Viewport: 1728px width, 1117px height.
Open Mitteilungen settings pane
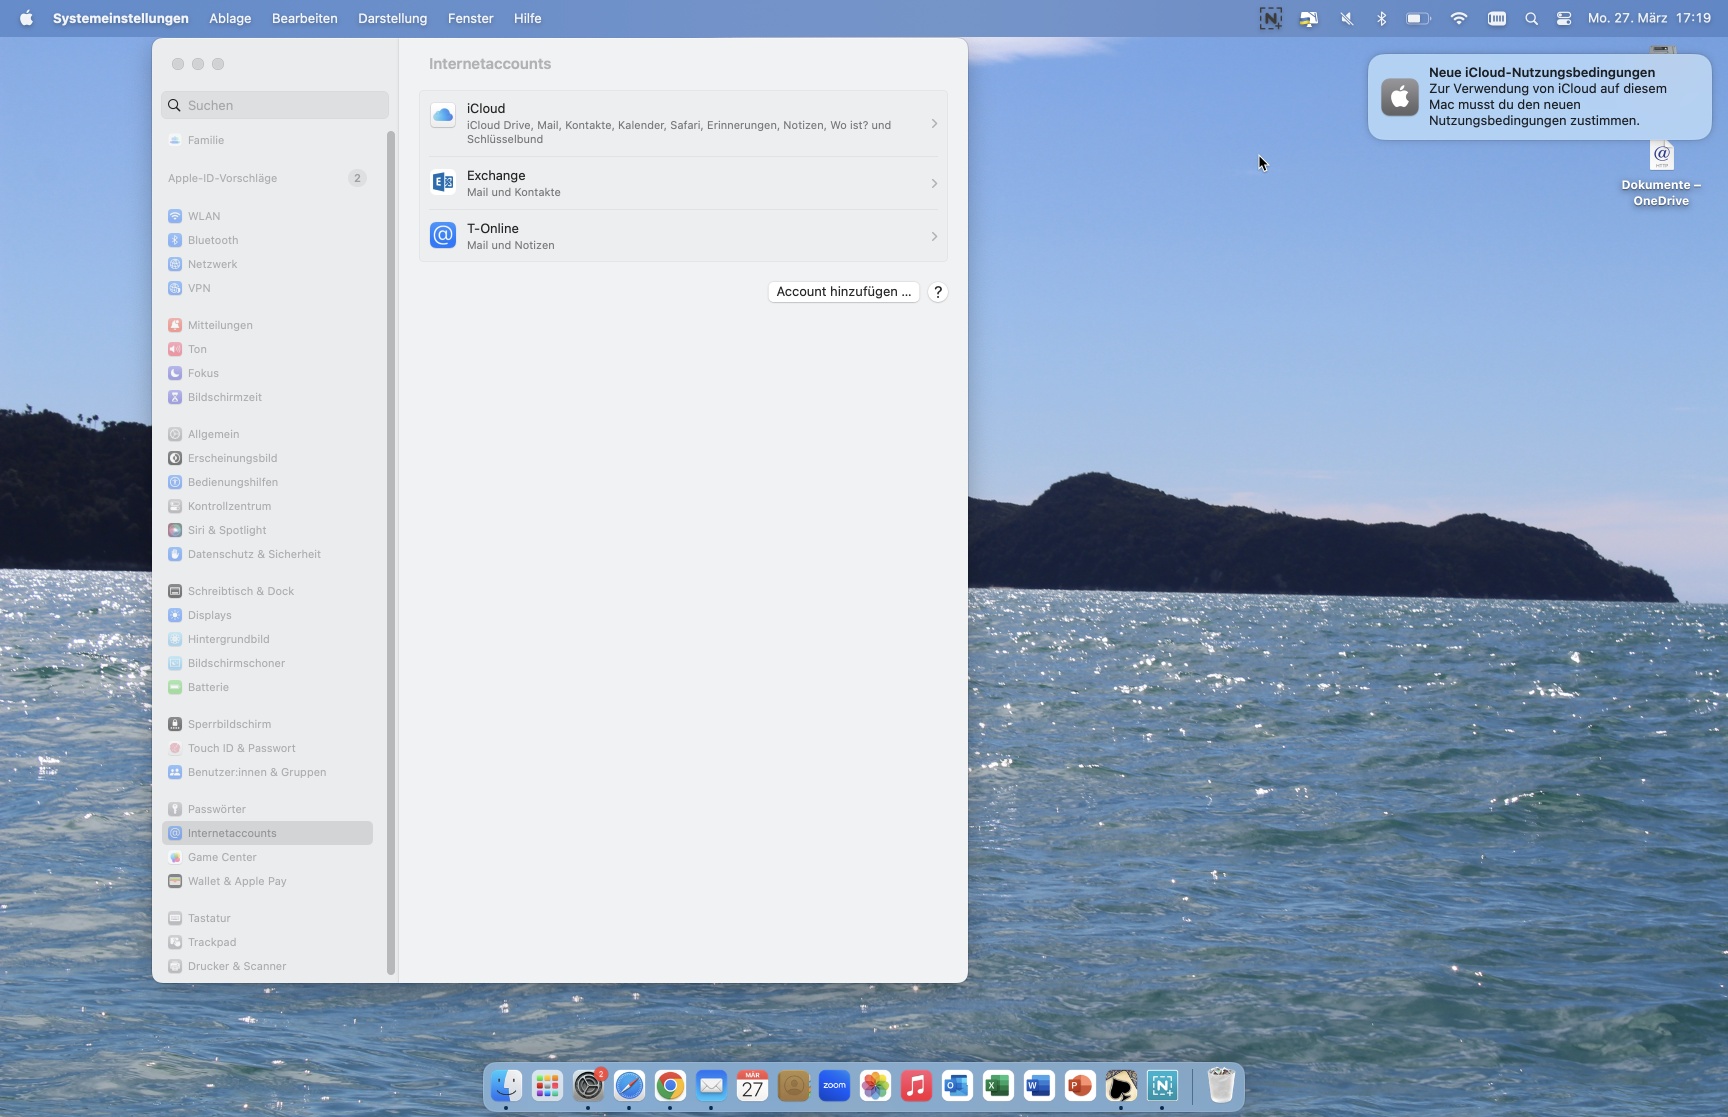pyautogui.click(x=219, y=325)
